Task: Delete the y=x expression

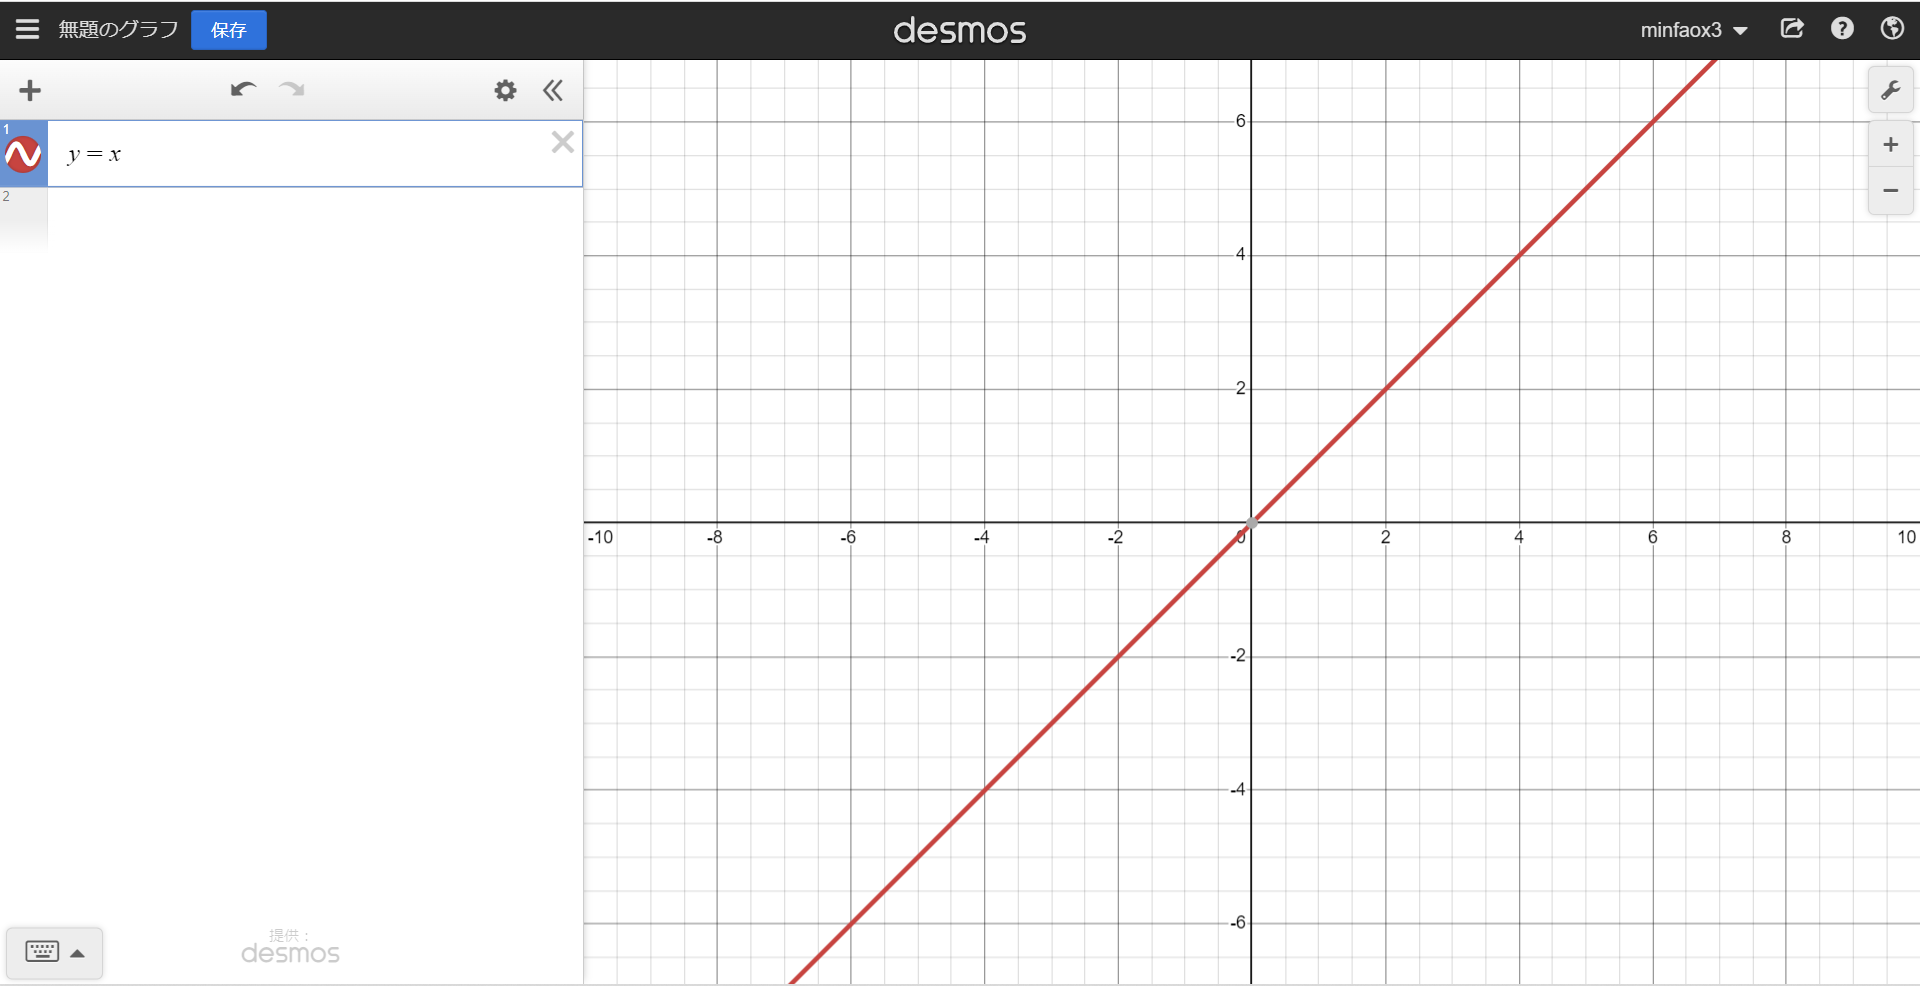Action: (x=562, y=142)
